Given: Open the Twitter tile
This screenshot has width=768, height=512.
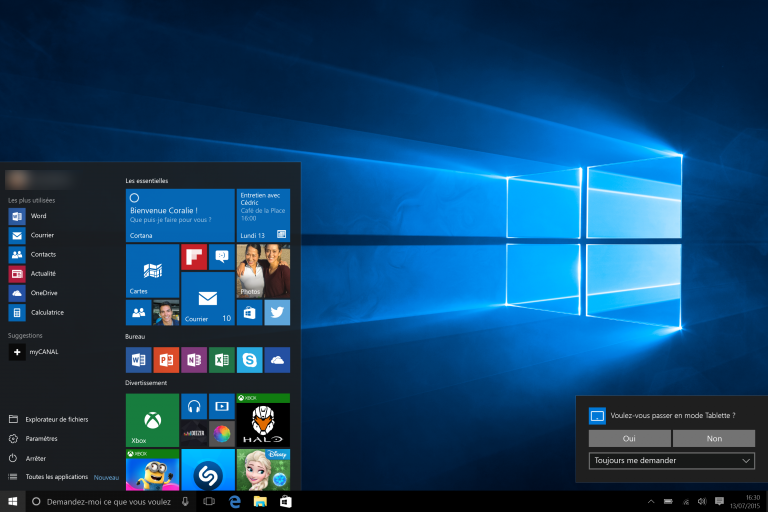Looking at the screenshot, I should (x=277, y=313).
